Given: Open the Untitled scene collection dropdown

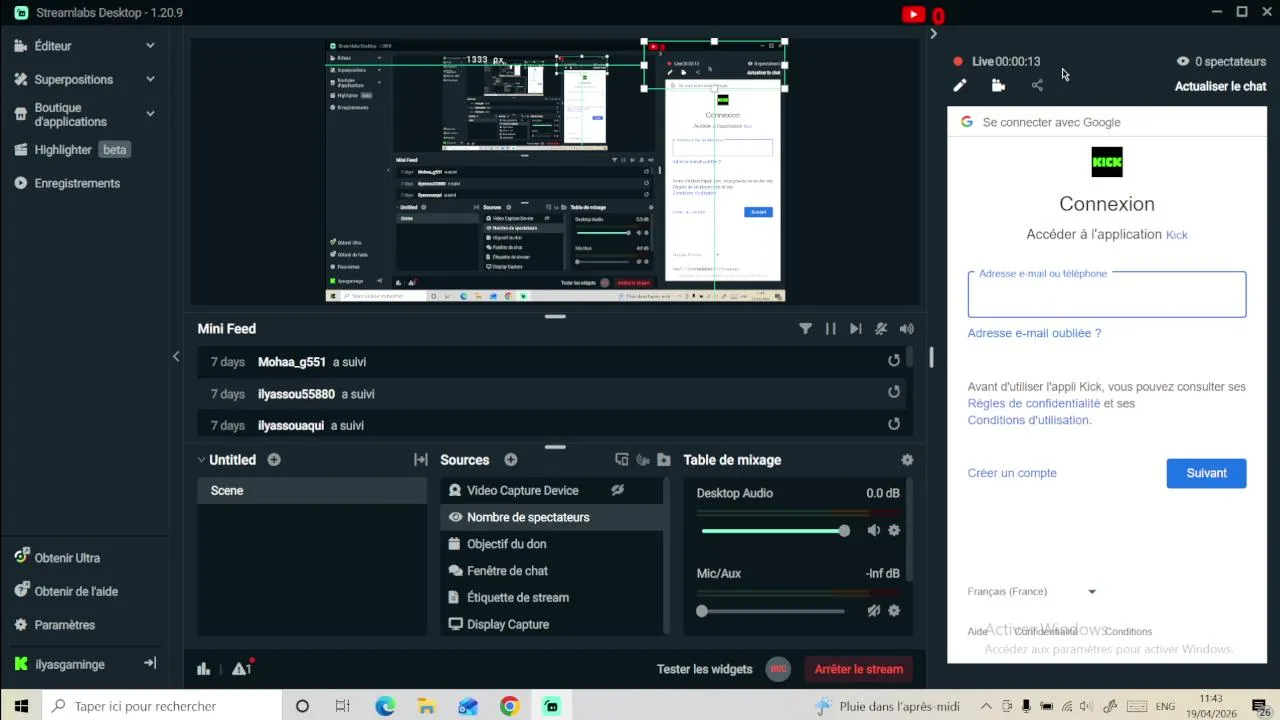Looking at the screenshot, I should coord(227,460).
